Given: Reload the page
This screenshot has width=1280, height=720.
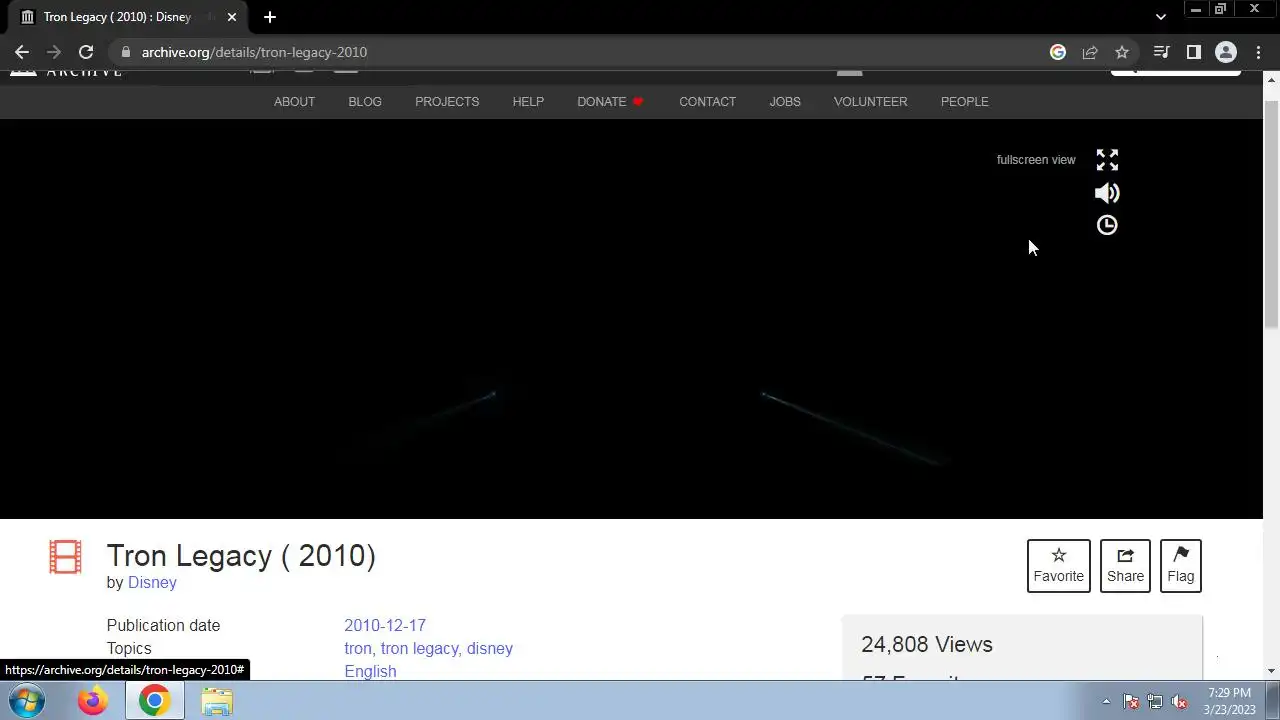Looking at the screenshot, I should pyautogui.click(x=86, y=52).
